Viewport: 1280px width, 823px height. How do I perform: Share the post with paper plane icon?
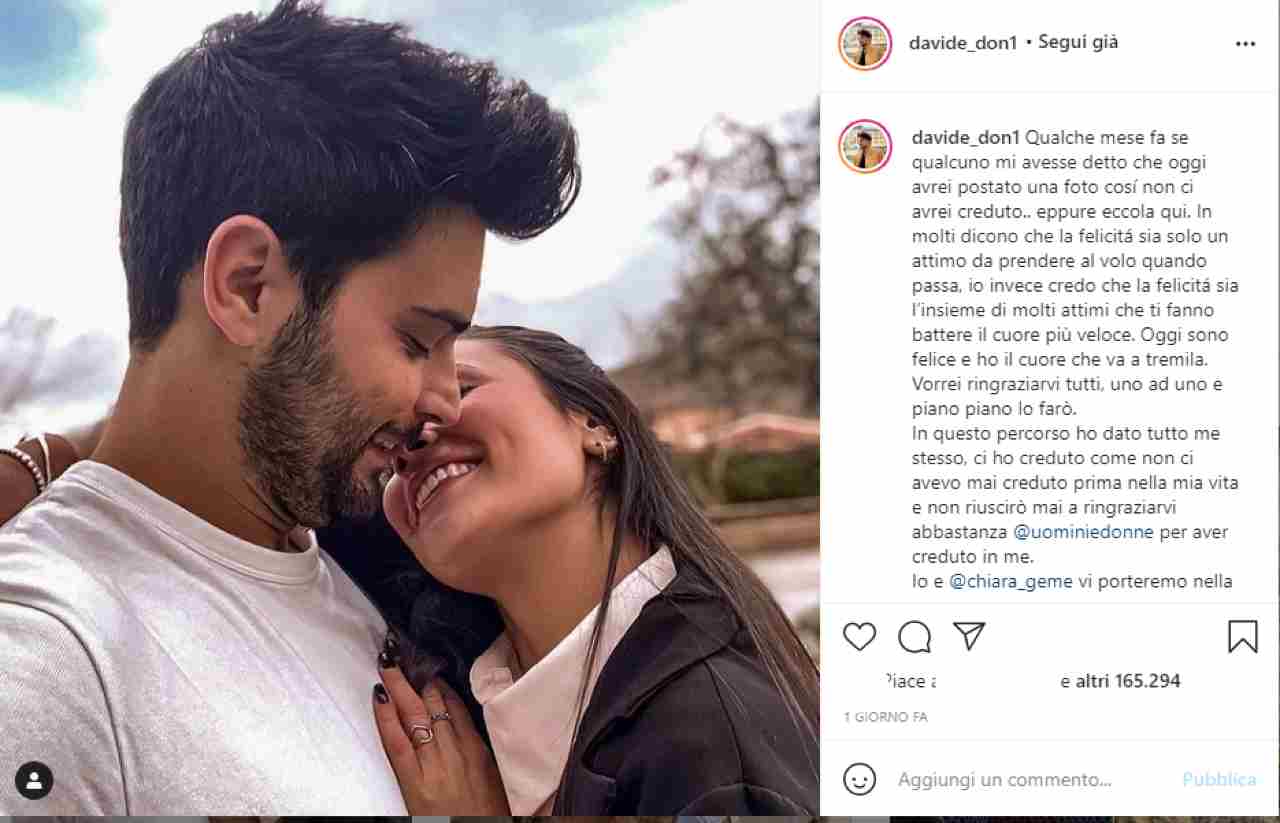[968, 636]
